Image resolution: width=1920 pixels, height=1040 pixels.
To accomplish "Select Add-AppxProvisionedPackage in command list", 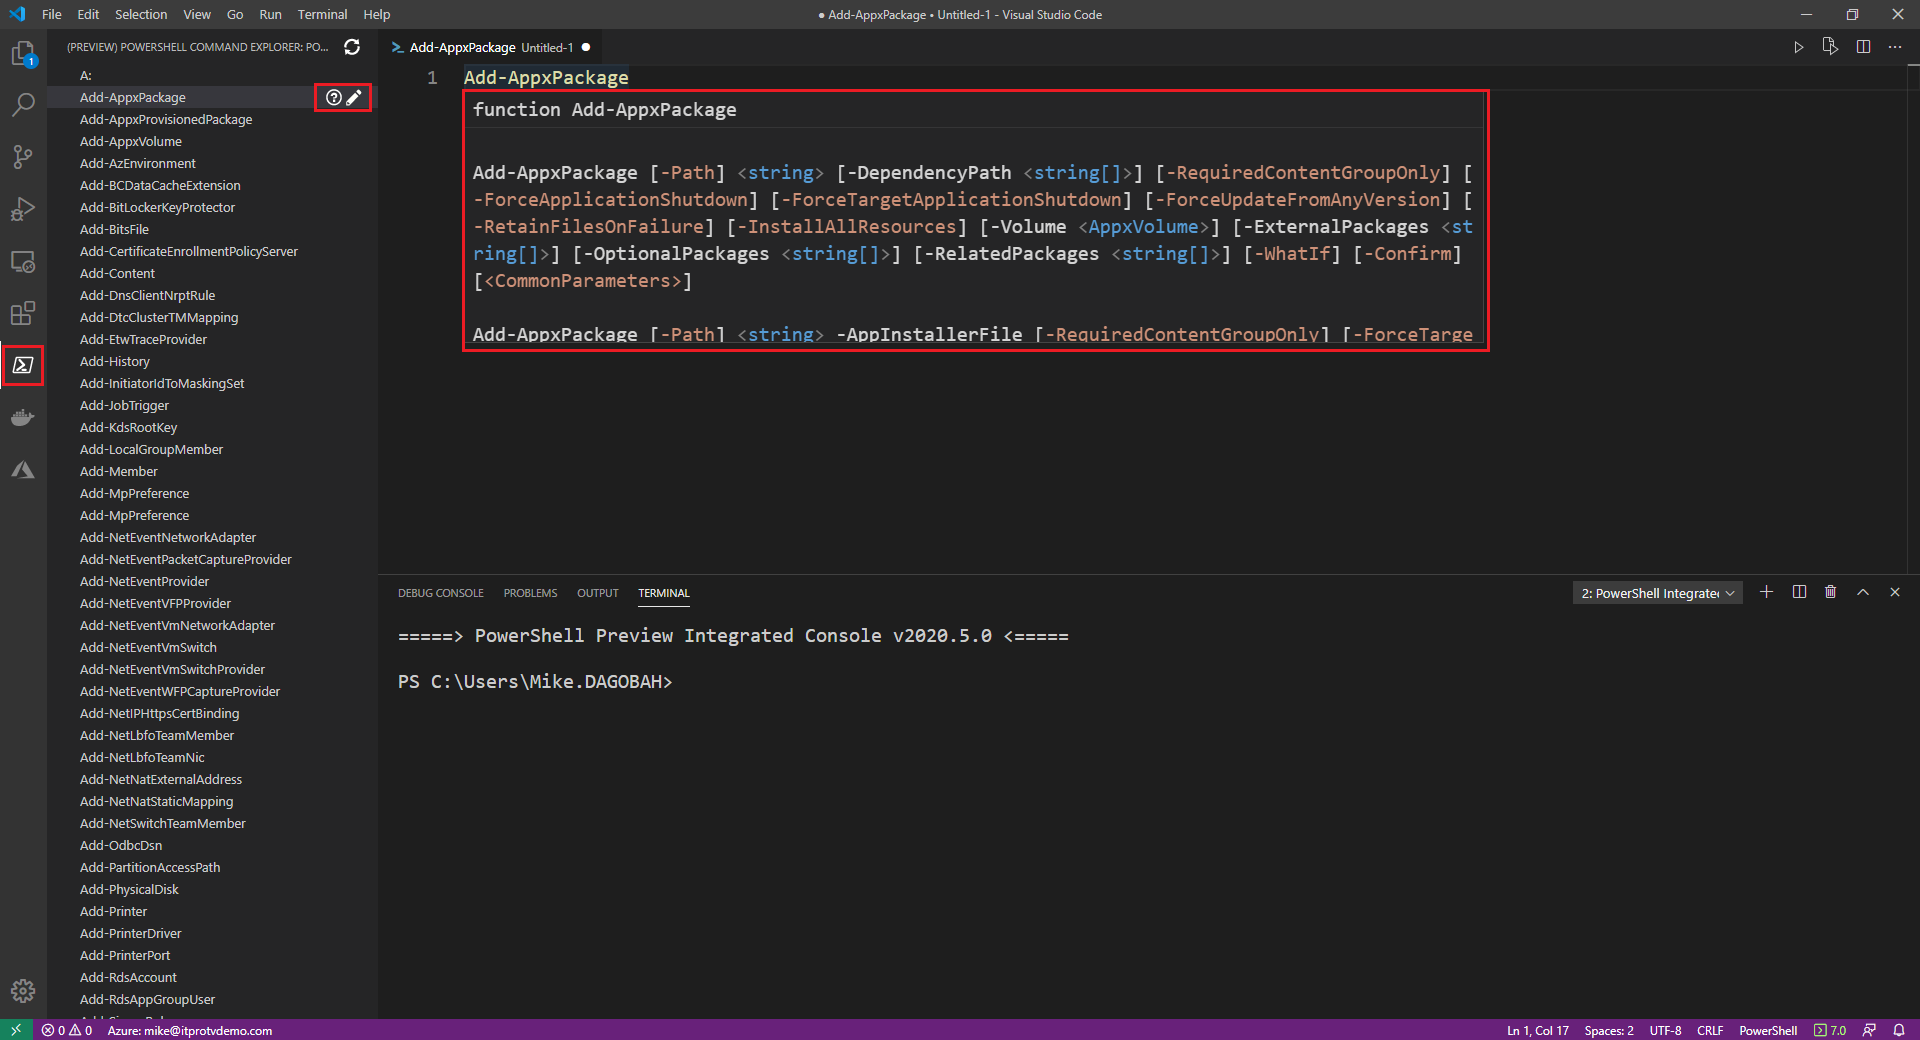I will coord(166,119).
